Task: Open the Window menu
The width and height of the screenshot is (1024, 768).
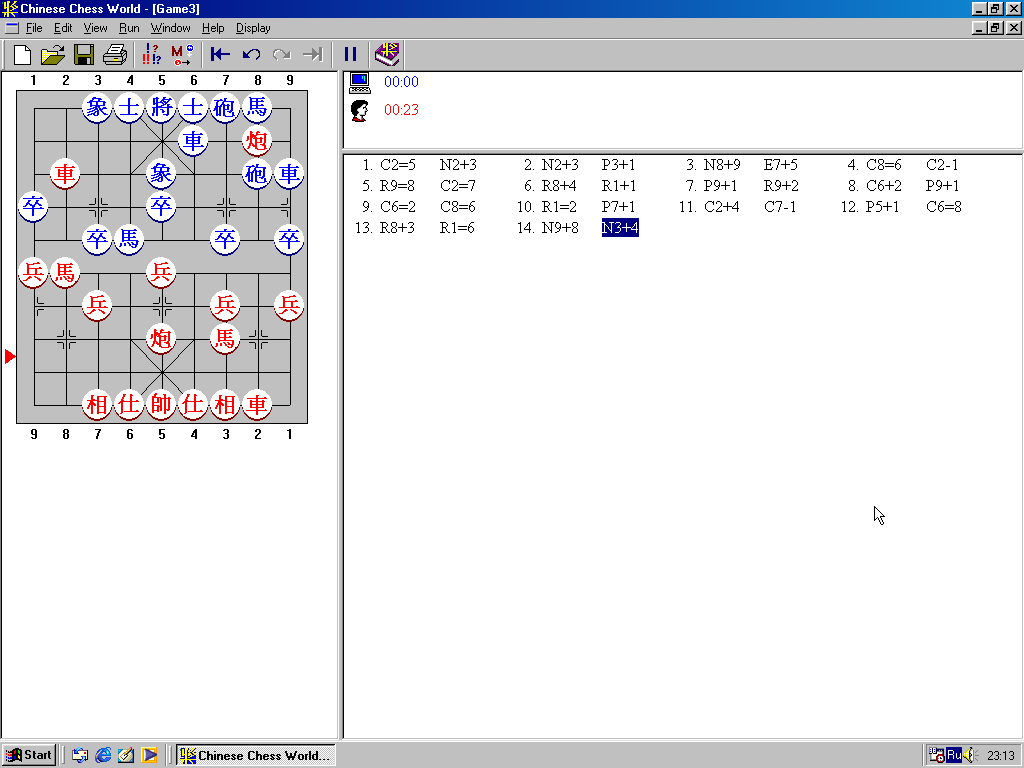Action: pyautogui.click(x=171, y=28)
